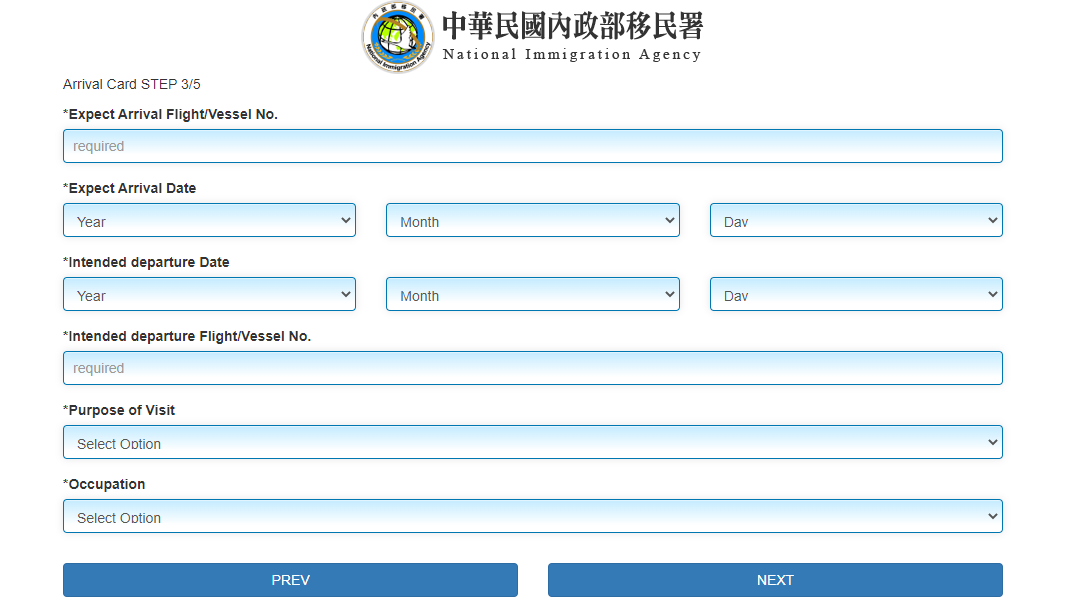Open the Expect Arrival Date Day dropdown
This screenshot has height=615, width=1066.
tap(855, 221)
